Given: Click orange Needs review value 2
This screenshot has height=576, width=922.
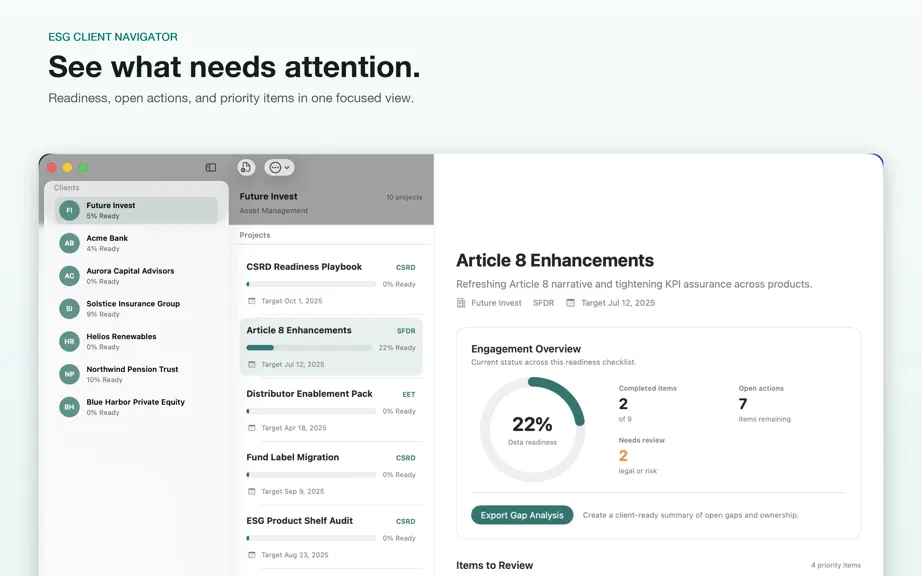Looking at the screenshot, I should coord(623,456).
